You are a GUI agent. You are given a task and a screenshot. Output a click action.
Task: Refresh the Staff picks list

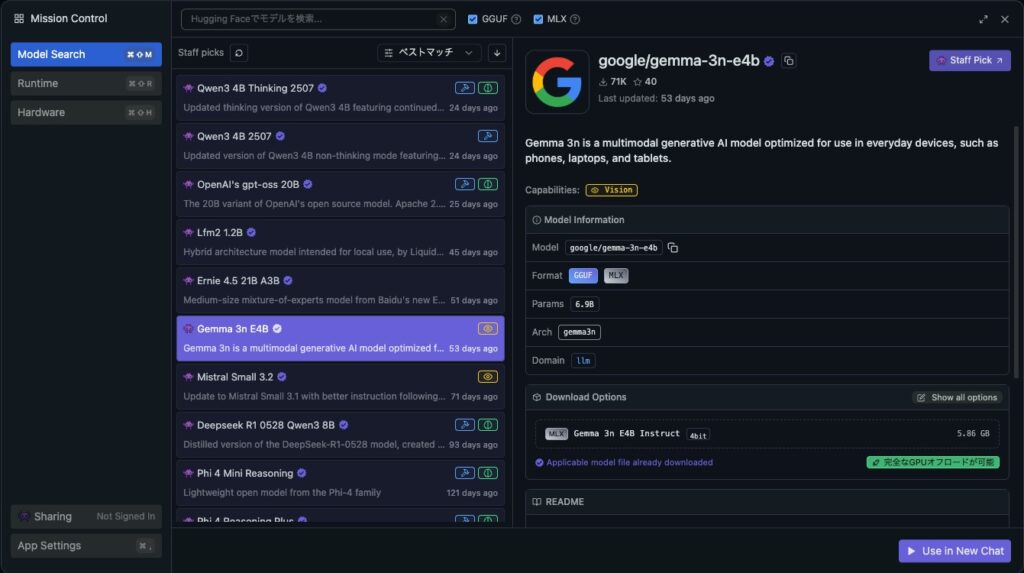239,53
